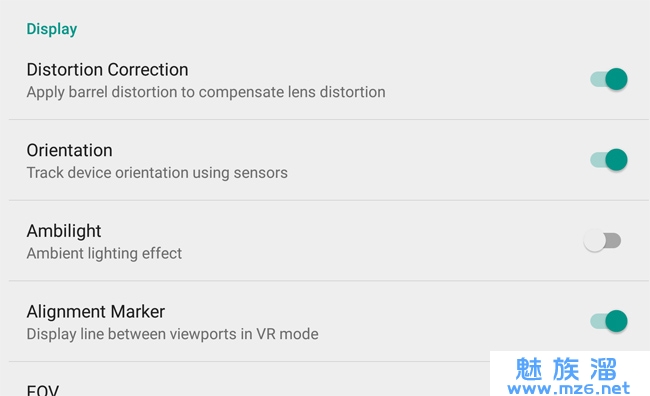Click the 魅 character in watermark
This screenshot has width=650, height=396.
[x=529, y=369]
